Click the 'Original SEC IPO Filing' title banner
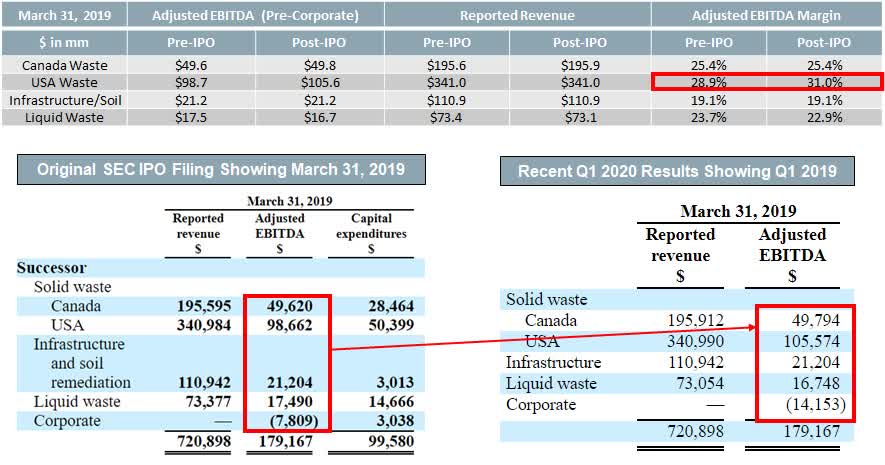Image resolution: width=885 pixels, height=465 pixels. [220, 169]
